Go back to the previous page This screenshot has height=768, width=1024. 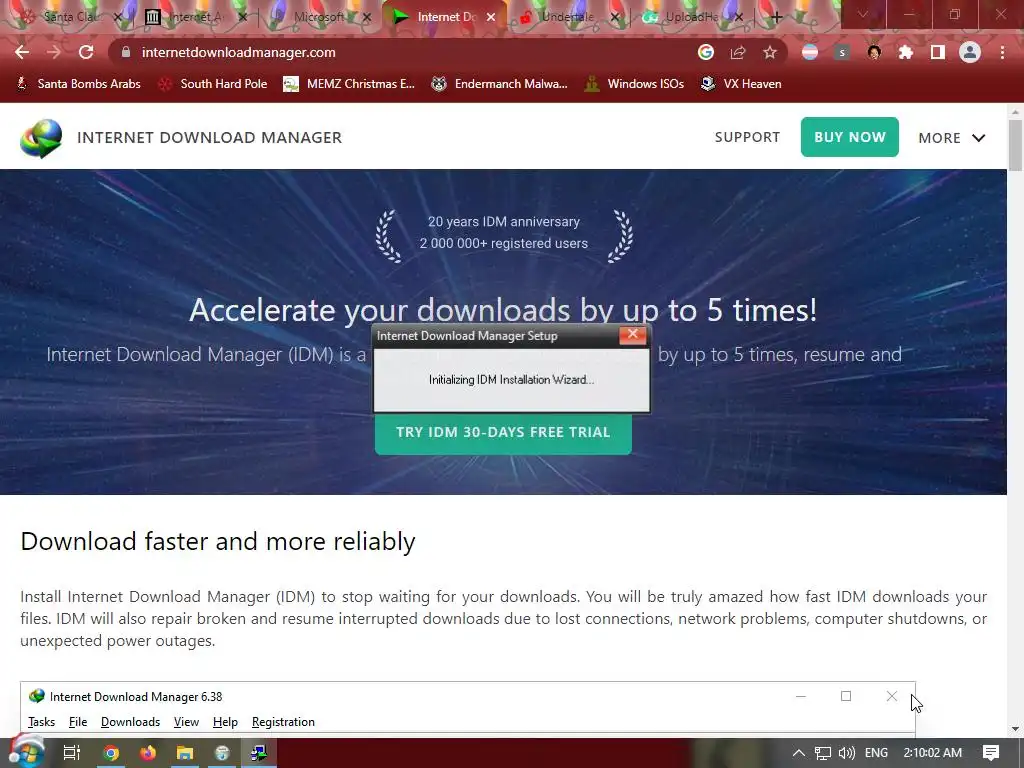22,52
